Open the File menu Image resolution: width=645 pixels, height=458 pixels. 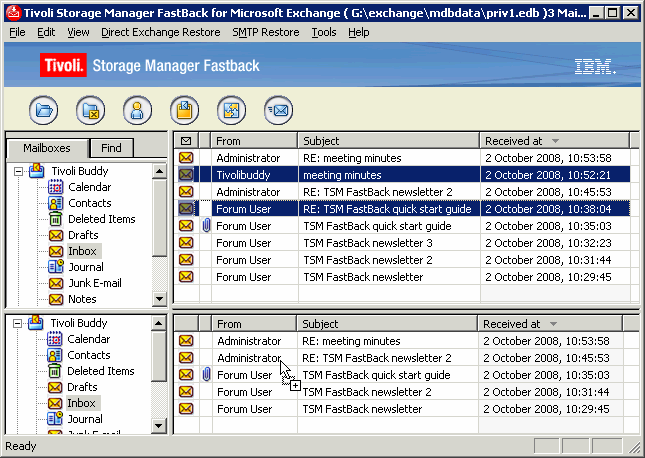[x=17, y=32]
